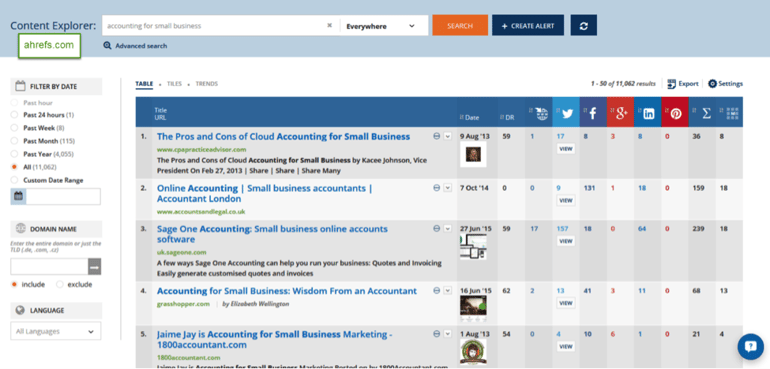Click the minus circle icon on Wisdom From an Accountant row
This screenshot has height=369, width=770.
tap(437, 291)
